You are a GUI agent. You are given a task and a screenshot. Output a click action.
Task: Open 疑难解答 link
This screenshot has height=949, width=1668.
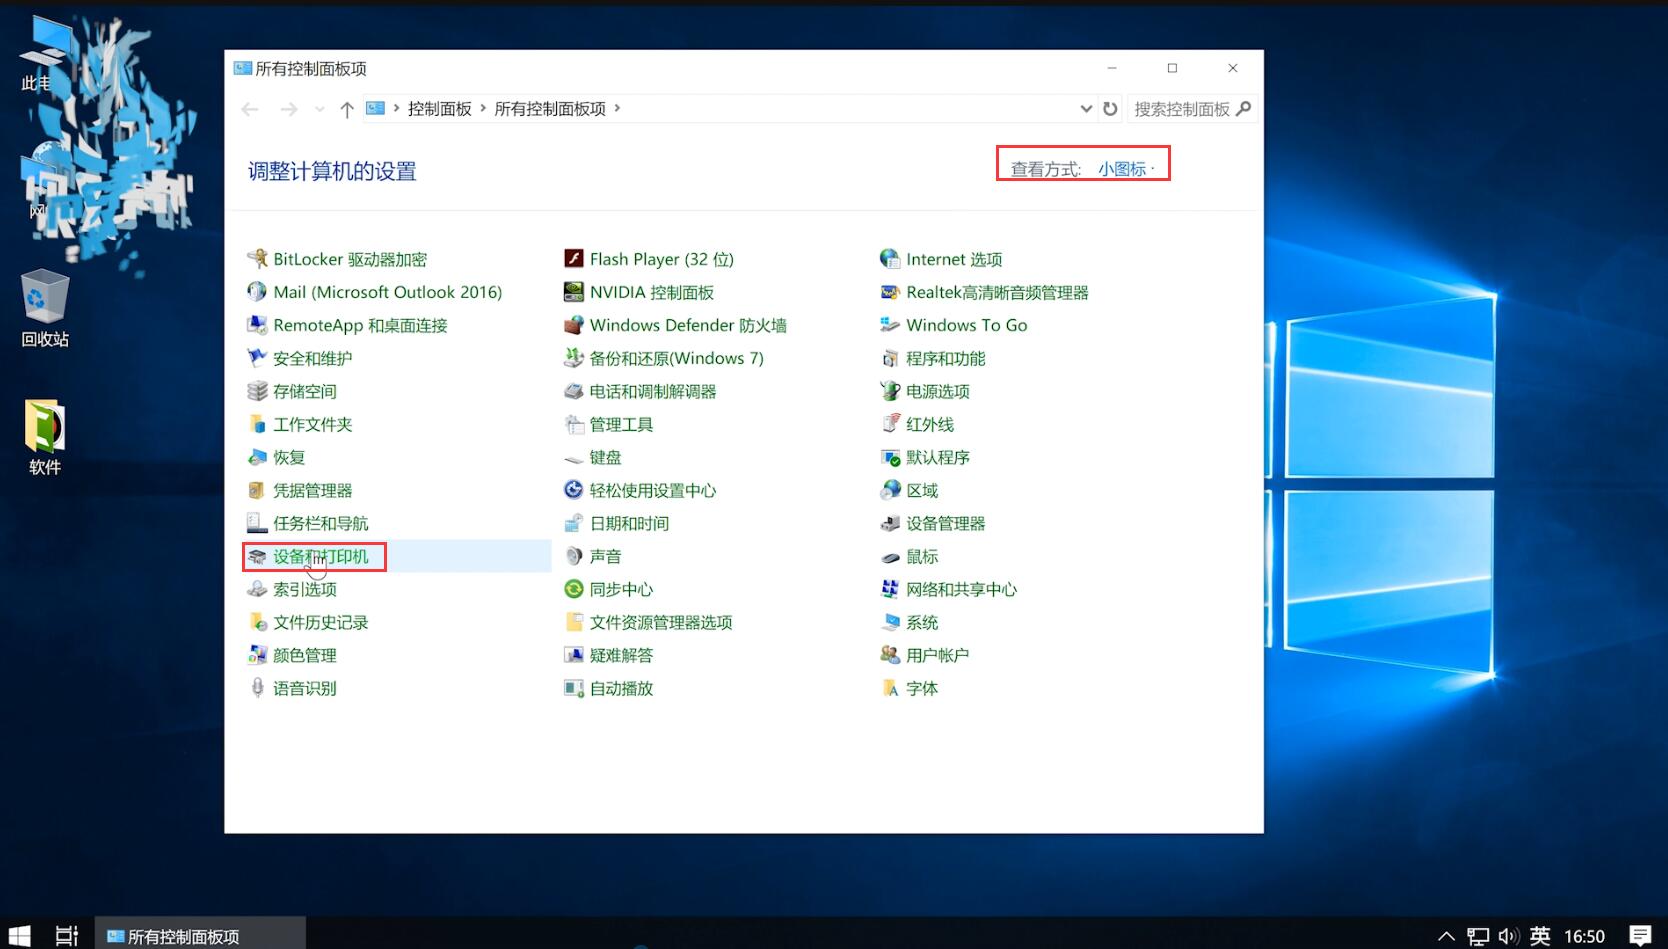coord(621,655)
